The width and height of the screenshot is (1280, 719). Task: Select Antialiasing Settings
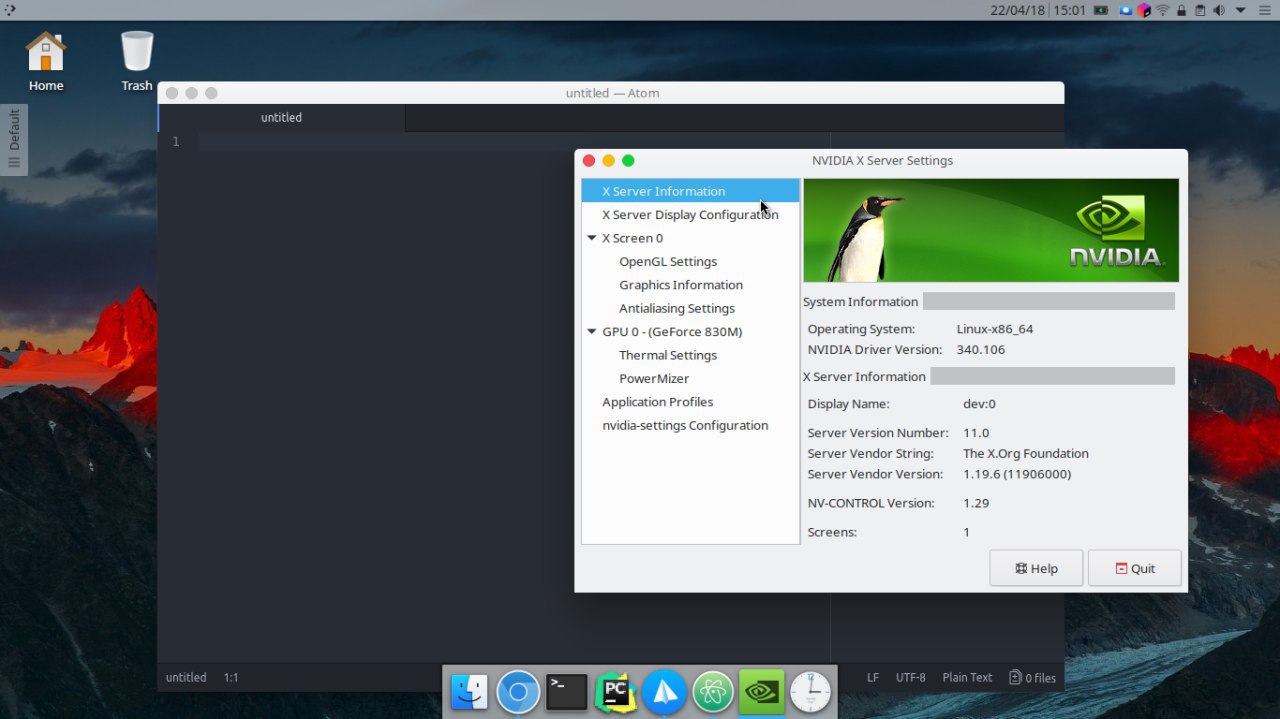(x=677, y=308)
